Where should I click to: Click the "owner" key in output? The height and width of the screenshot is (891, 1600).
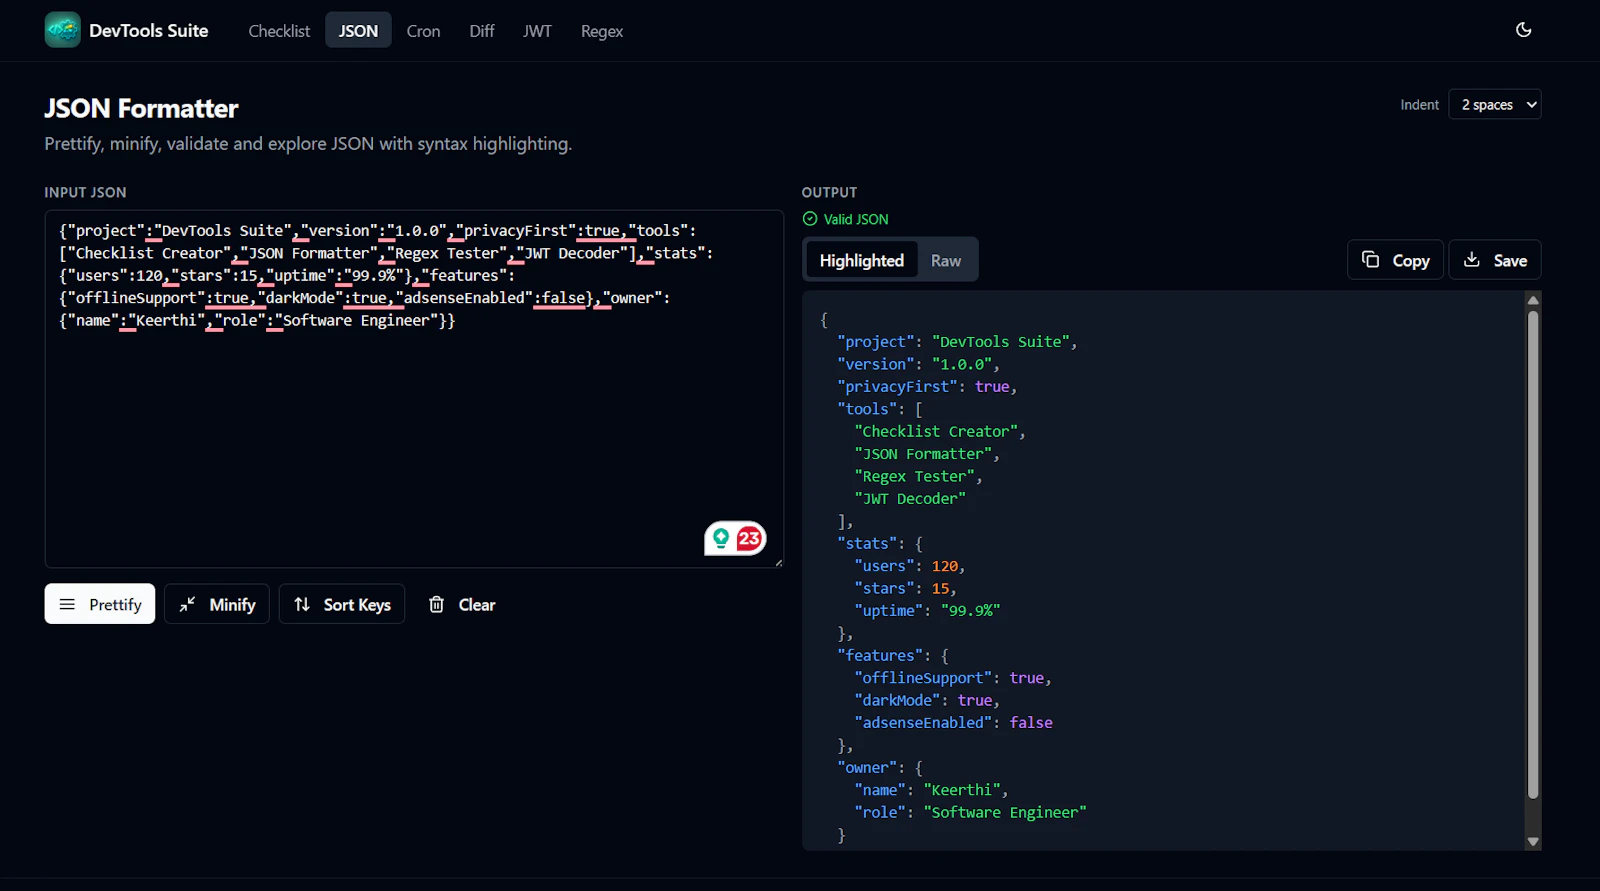click(867, 768)
